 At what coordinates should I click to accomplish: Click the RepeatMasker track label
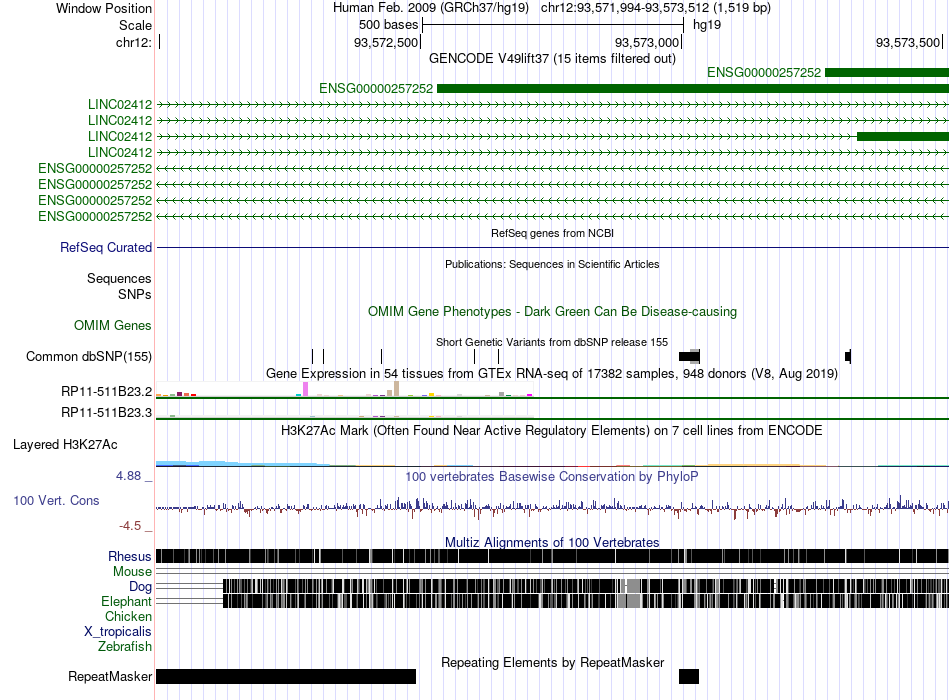point(110,676)
